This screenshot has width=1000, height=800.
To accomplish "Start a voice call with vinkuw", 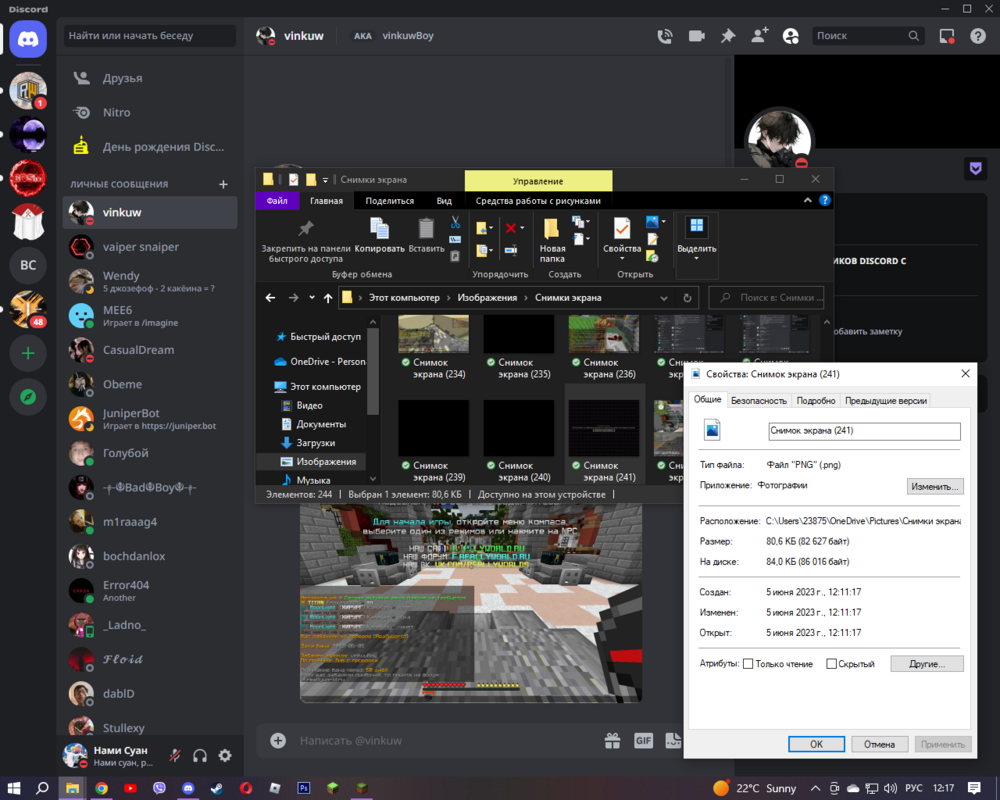I will pyautogui.click(x=665, y=36).
